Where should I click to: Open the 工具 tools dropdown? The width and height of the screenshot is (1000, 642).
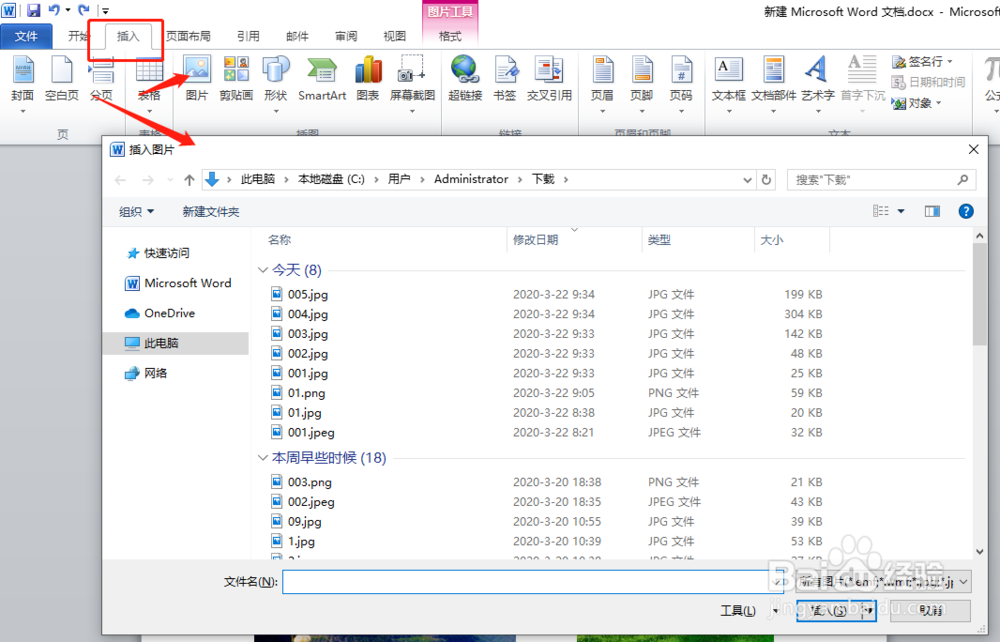[749, 611]
